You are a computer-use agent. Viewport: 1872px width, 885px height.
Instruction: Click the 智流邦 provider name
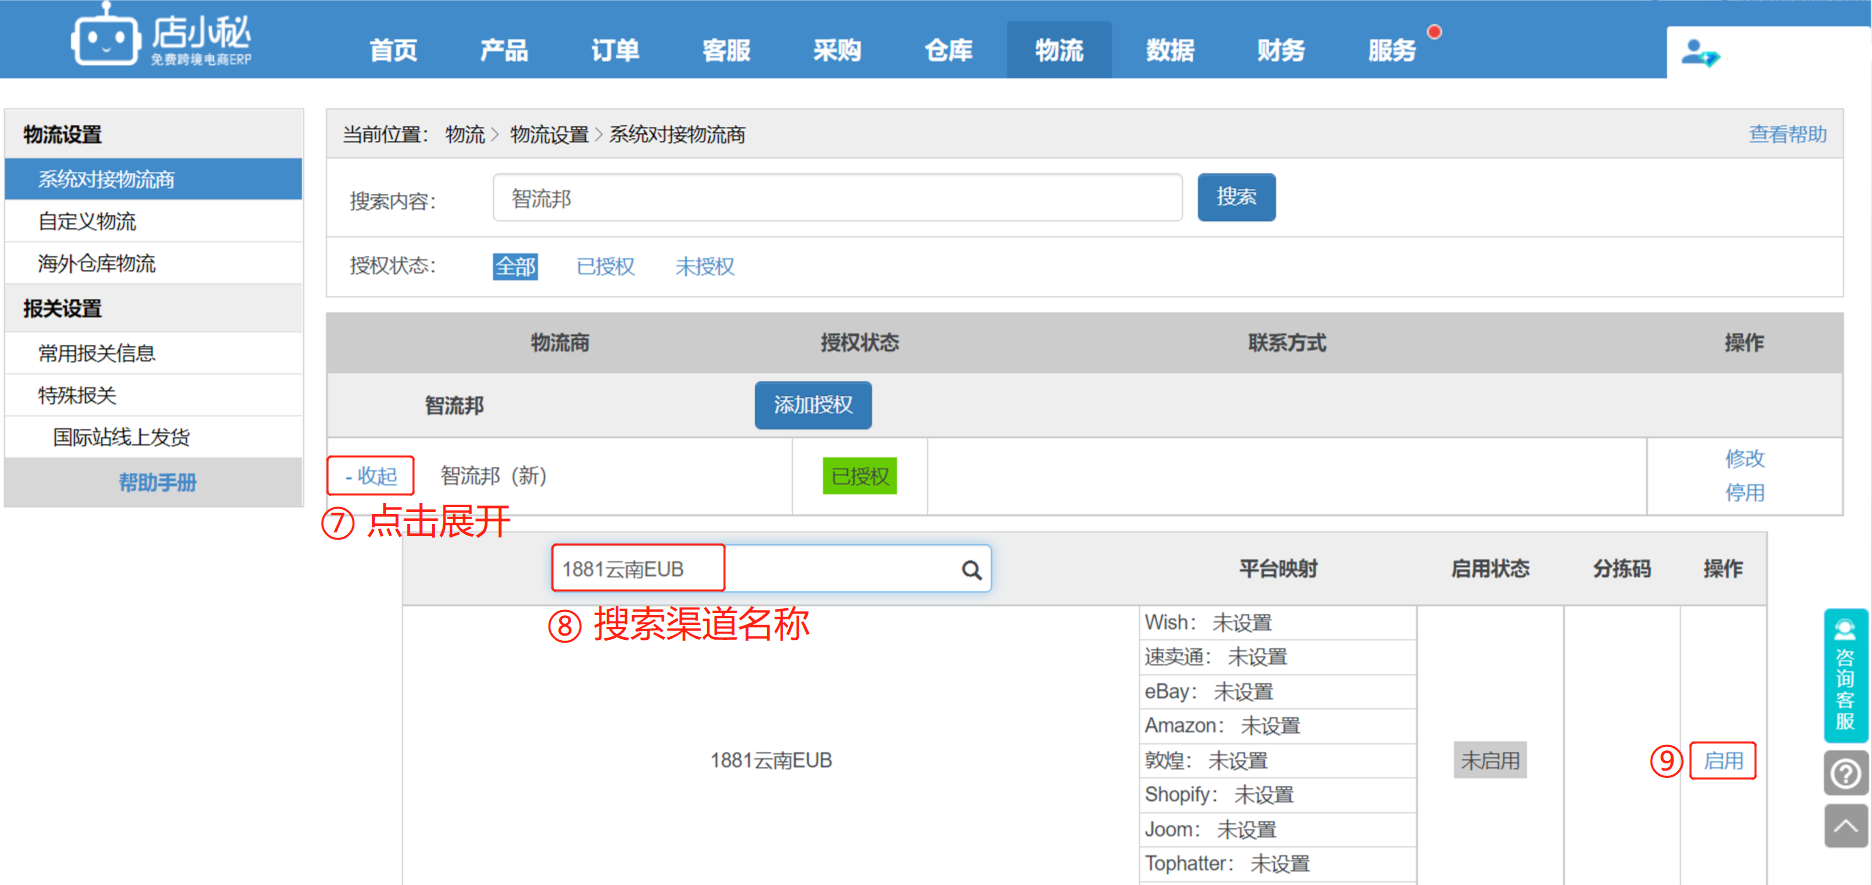coord(454,406)
